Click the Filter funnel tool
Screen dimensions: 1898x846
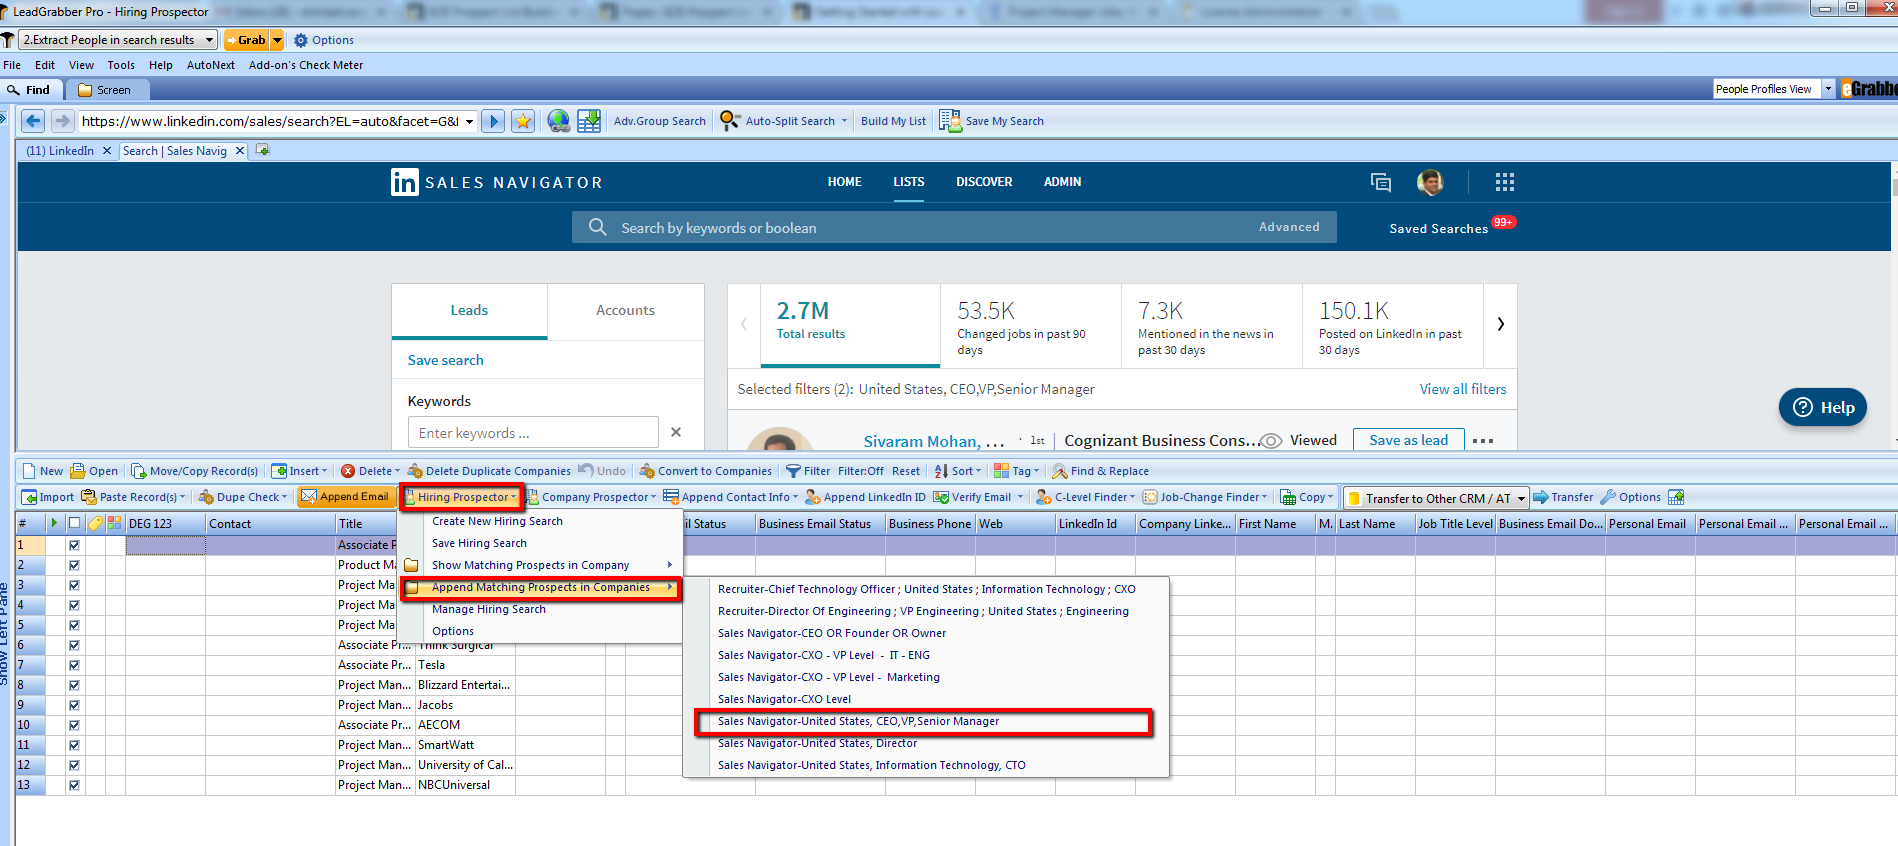808,471
